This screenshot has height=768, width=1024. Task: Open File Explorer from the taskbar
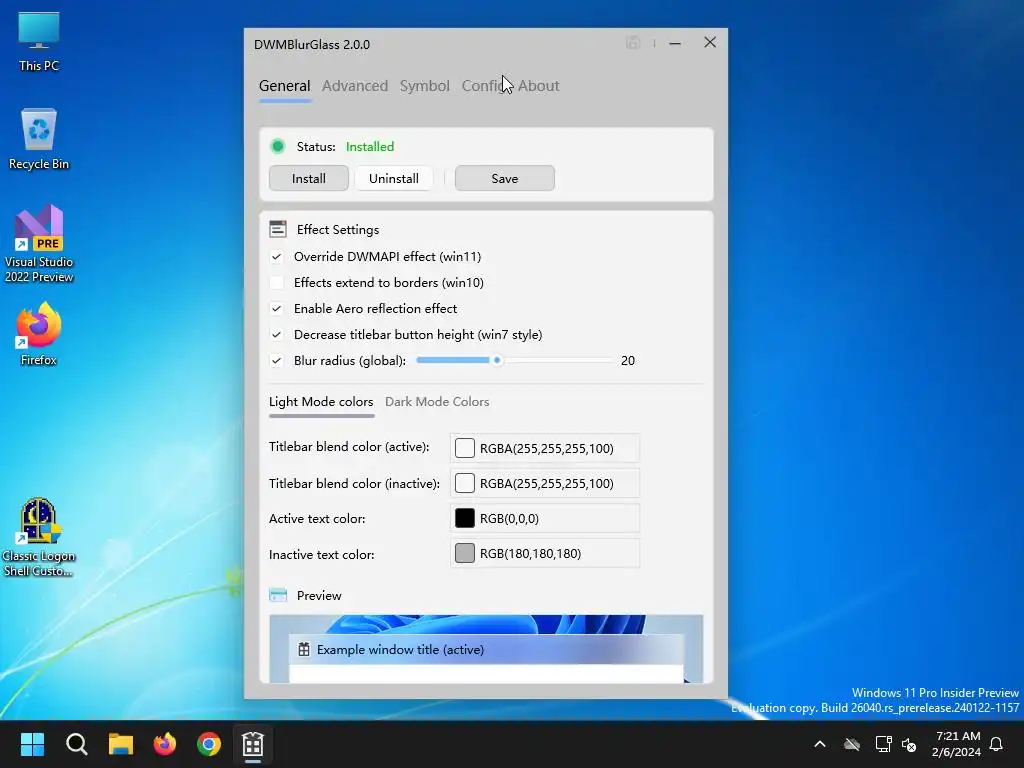click(x=121, y=744)
